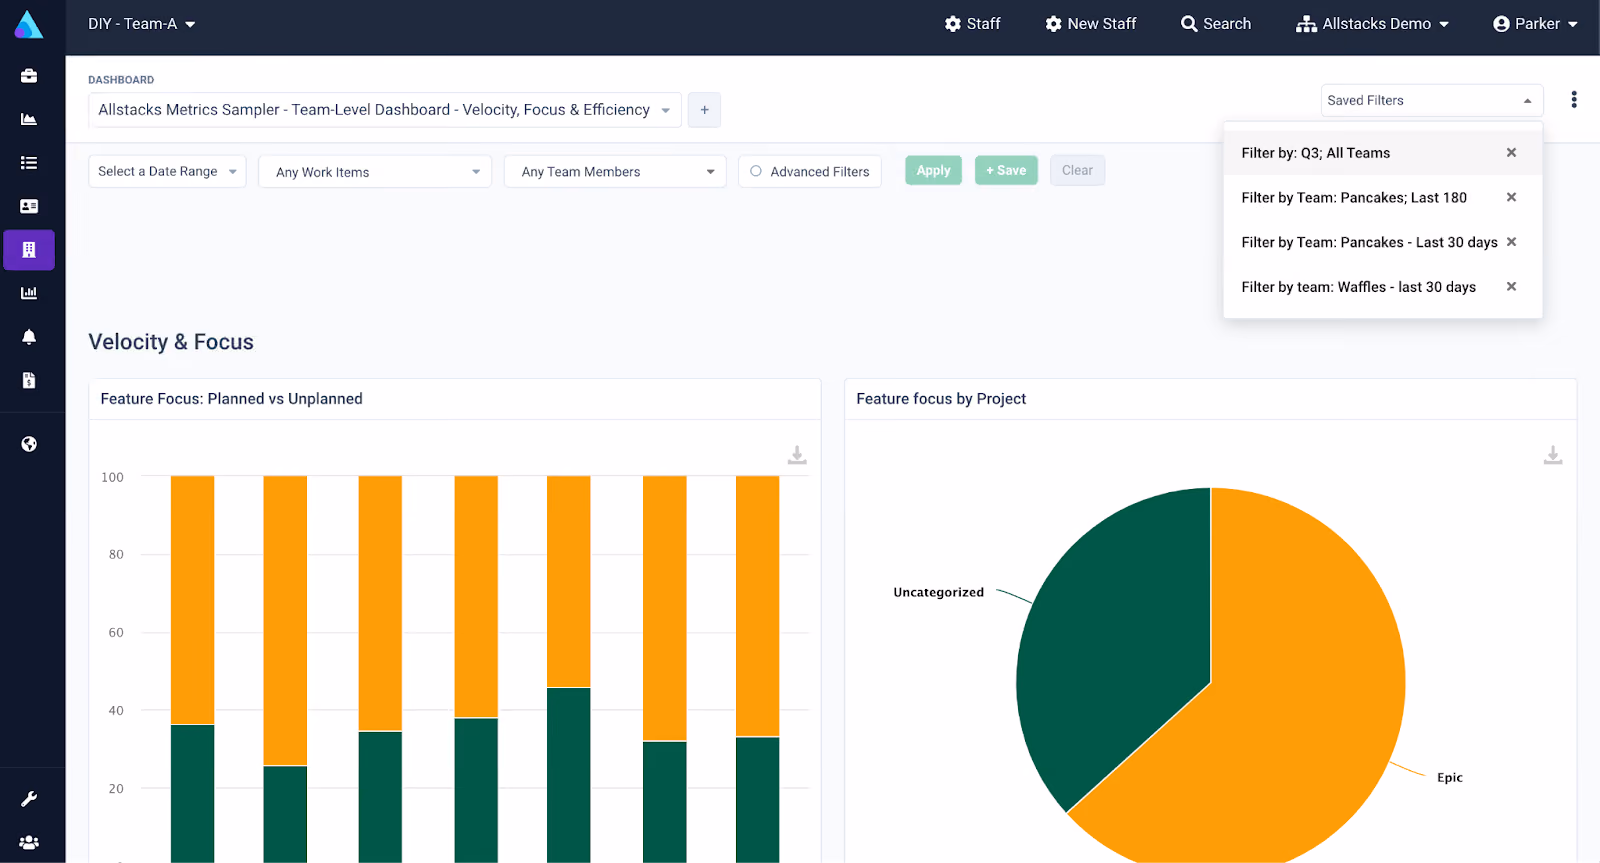The height and width of the screenshot is (863, 1600).
Task: Toggle the Advanced Filters radio option
Action: (756, 171)
